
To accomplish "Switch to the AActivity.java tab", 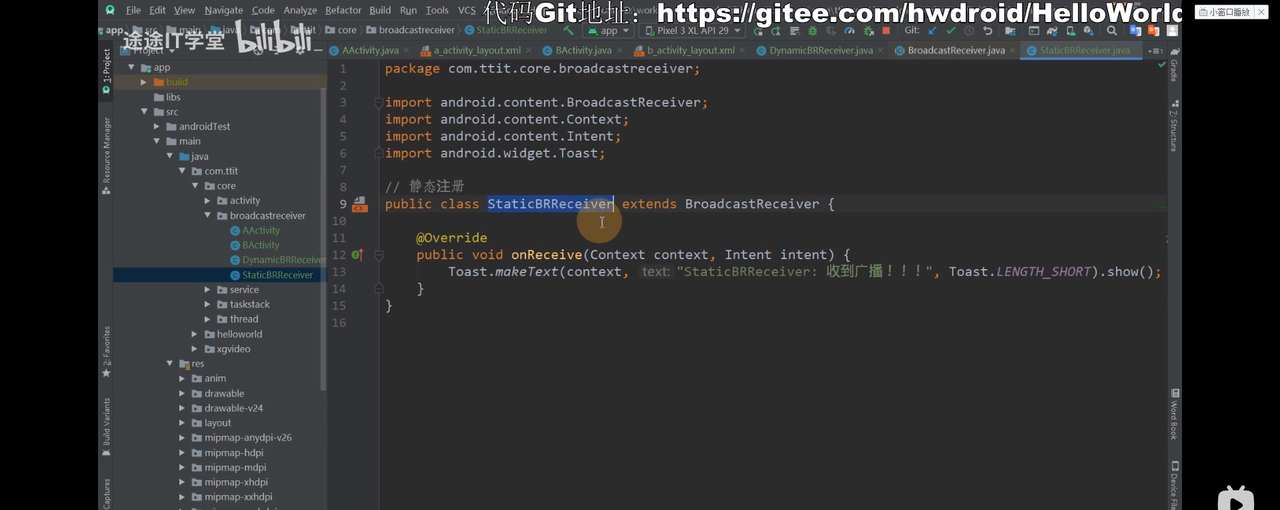I will click(369, 50).
